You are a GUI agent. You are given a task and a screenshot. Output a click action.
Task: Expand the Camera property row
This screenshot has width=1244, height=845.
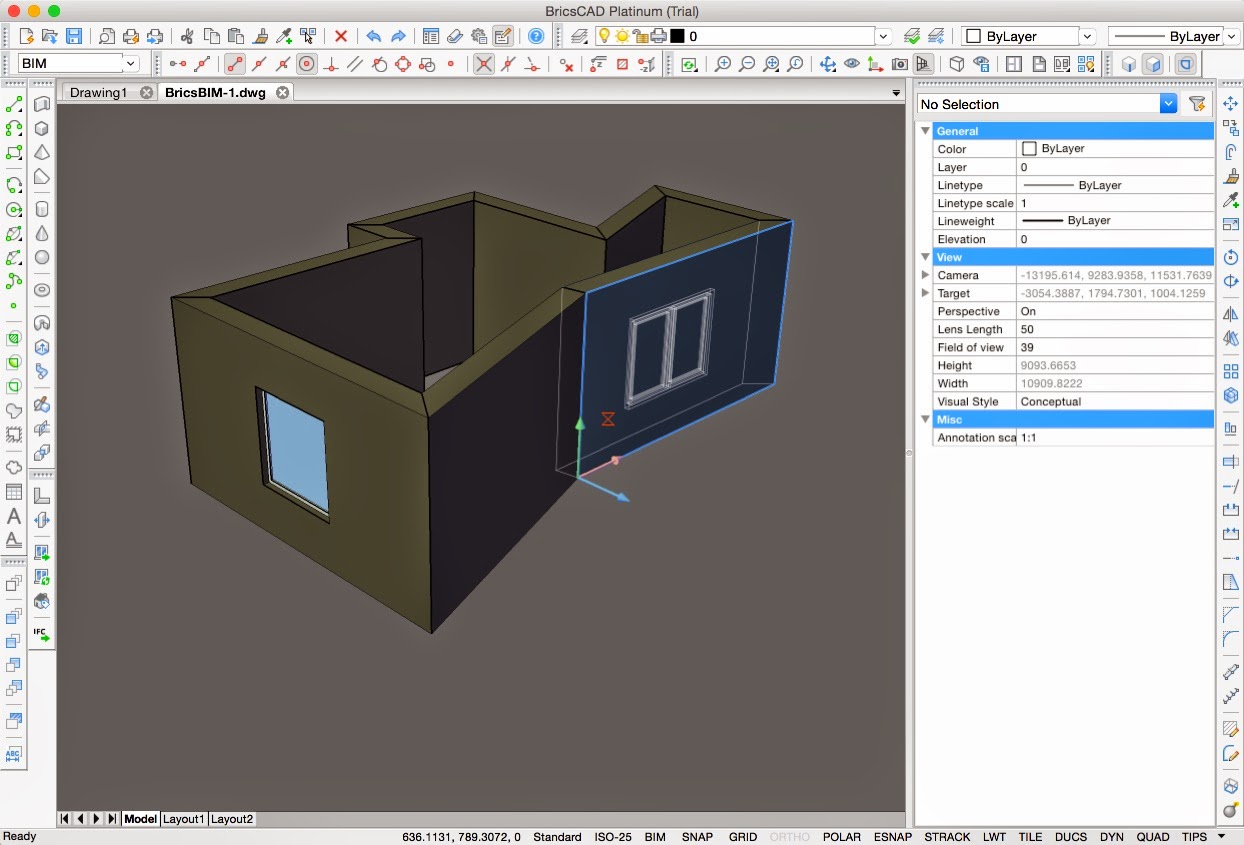pyautogui.click(x=925, y=275)
